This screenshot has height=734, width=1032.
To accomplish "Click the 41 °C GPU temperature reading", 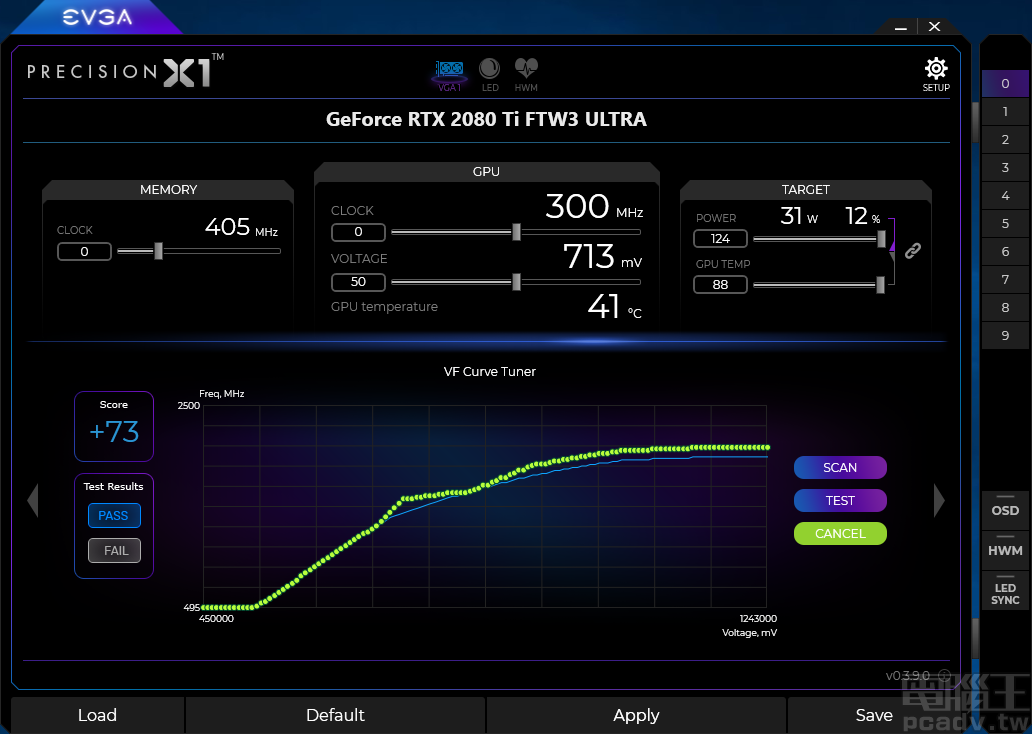I will coord(614,307).
